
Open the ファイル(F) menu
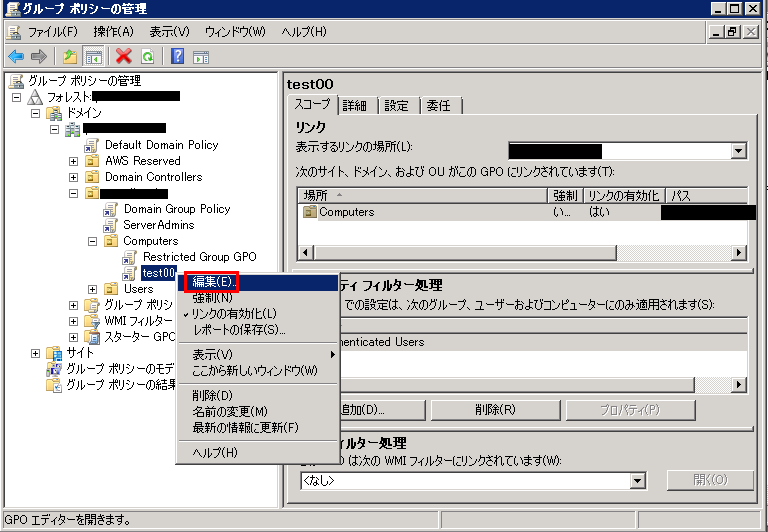click(52, 32)
